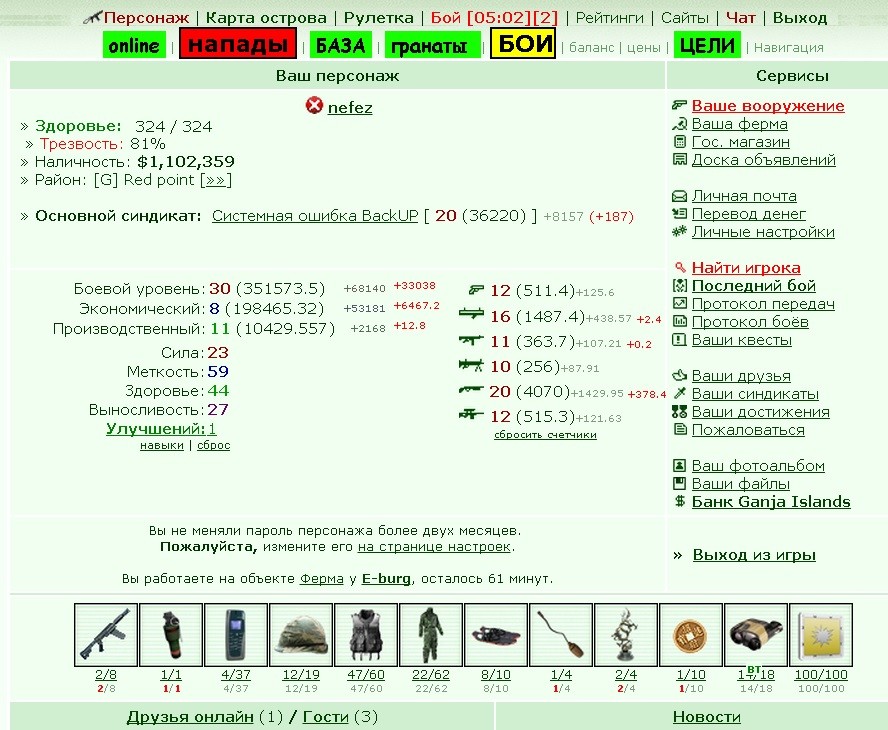
Task: Click the [»»] district link
Action: coord(216,180)
